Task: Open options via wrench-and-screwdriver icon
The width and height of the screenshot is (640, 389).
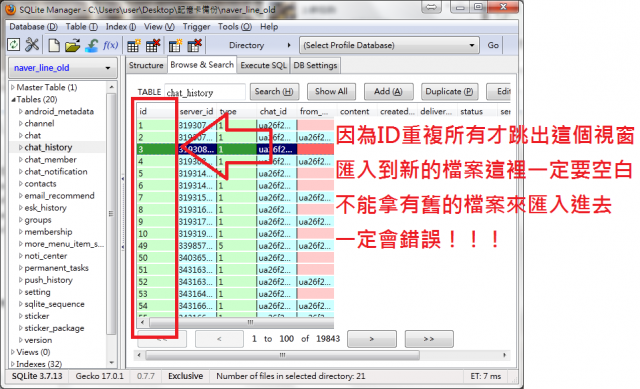Action: (x=32, y=45)
